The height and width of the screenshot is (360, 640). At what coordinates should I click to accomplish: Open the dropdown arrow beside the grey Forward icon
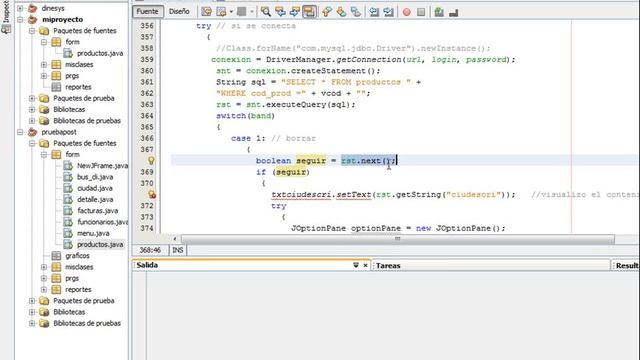[251, 12]
